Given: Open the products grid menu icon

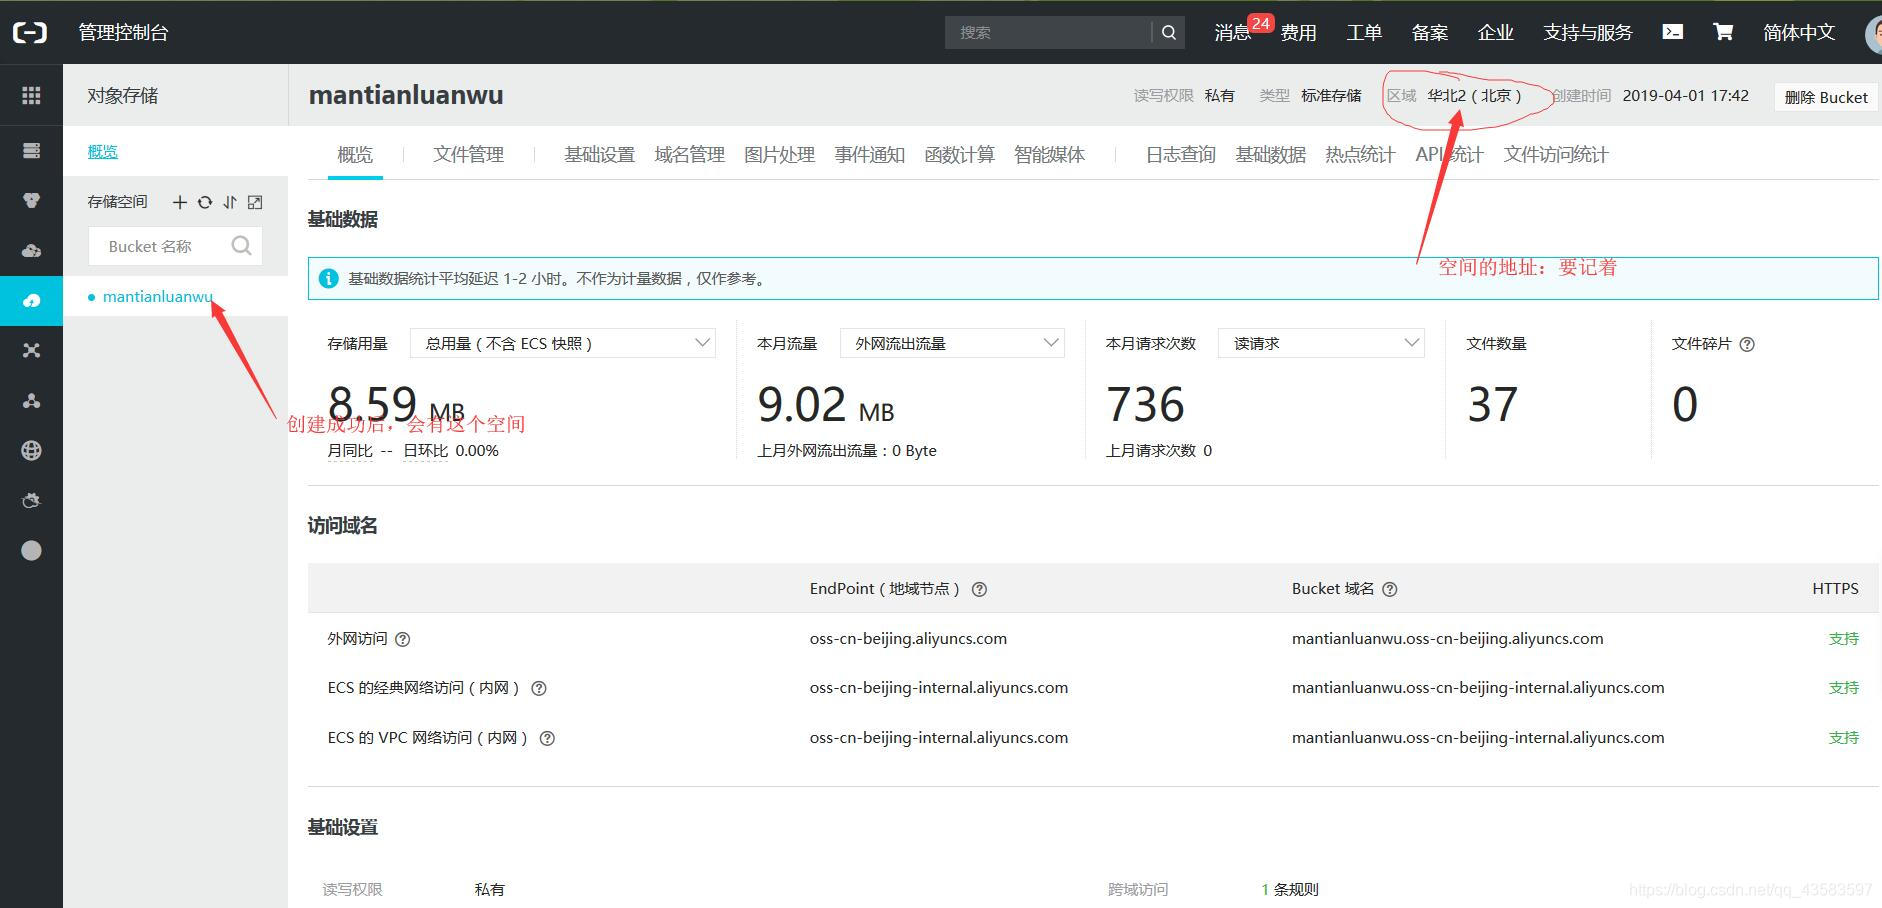Looking at the screenshot, I should coord(31,95).
